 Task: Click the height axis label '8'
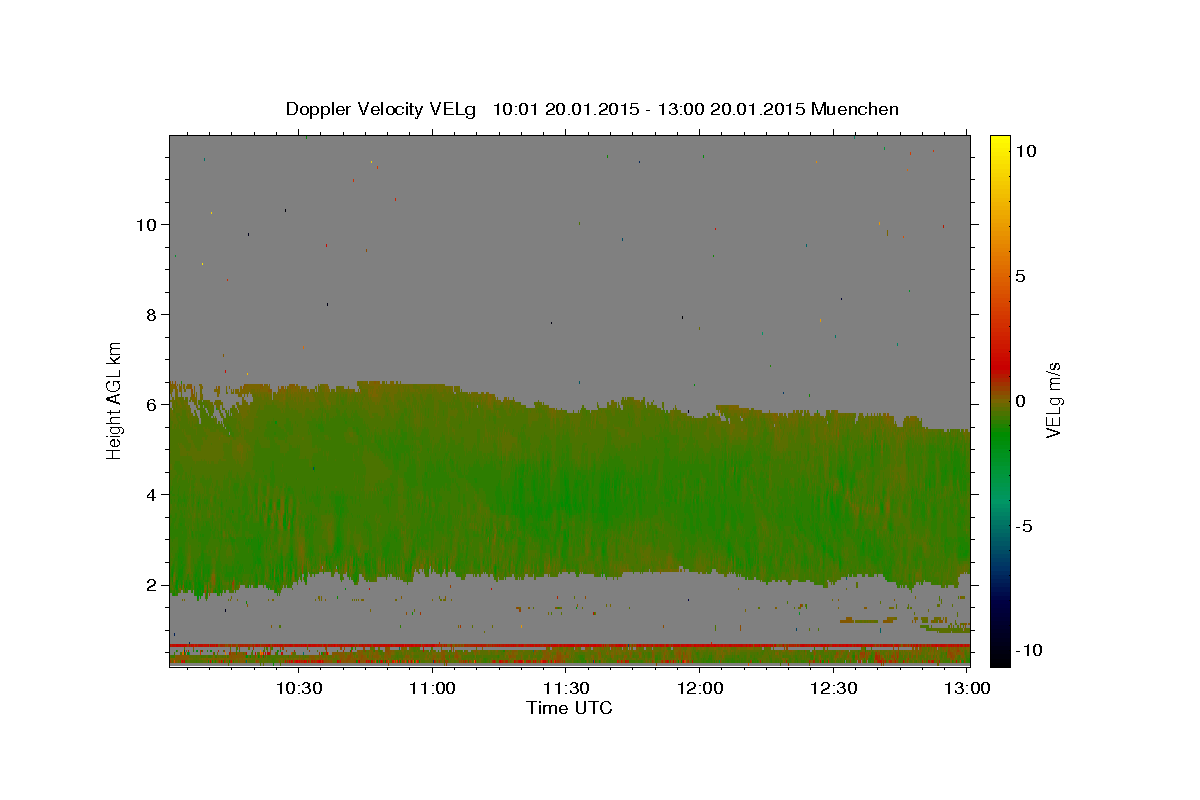[x=152, y=315]
